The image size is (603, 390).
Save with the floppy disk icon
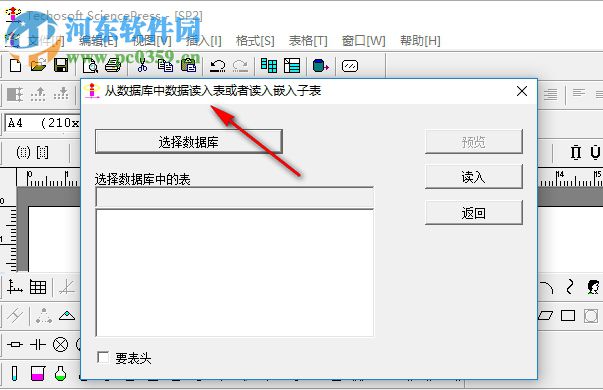coord(61,66)
